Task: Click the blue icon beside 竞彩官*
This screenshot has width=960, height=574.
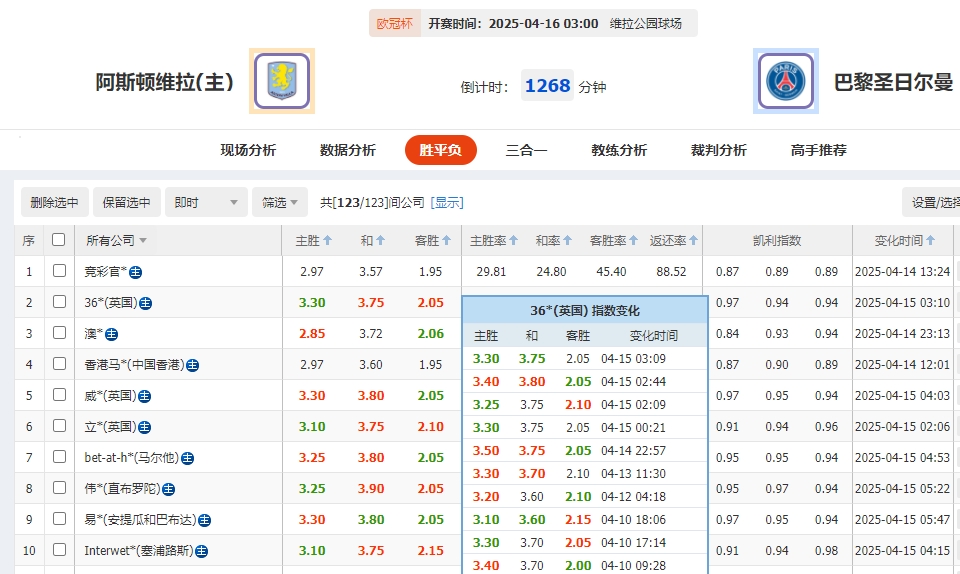Action: click(135, 272)
